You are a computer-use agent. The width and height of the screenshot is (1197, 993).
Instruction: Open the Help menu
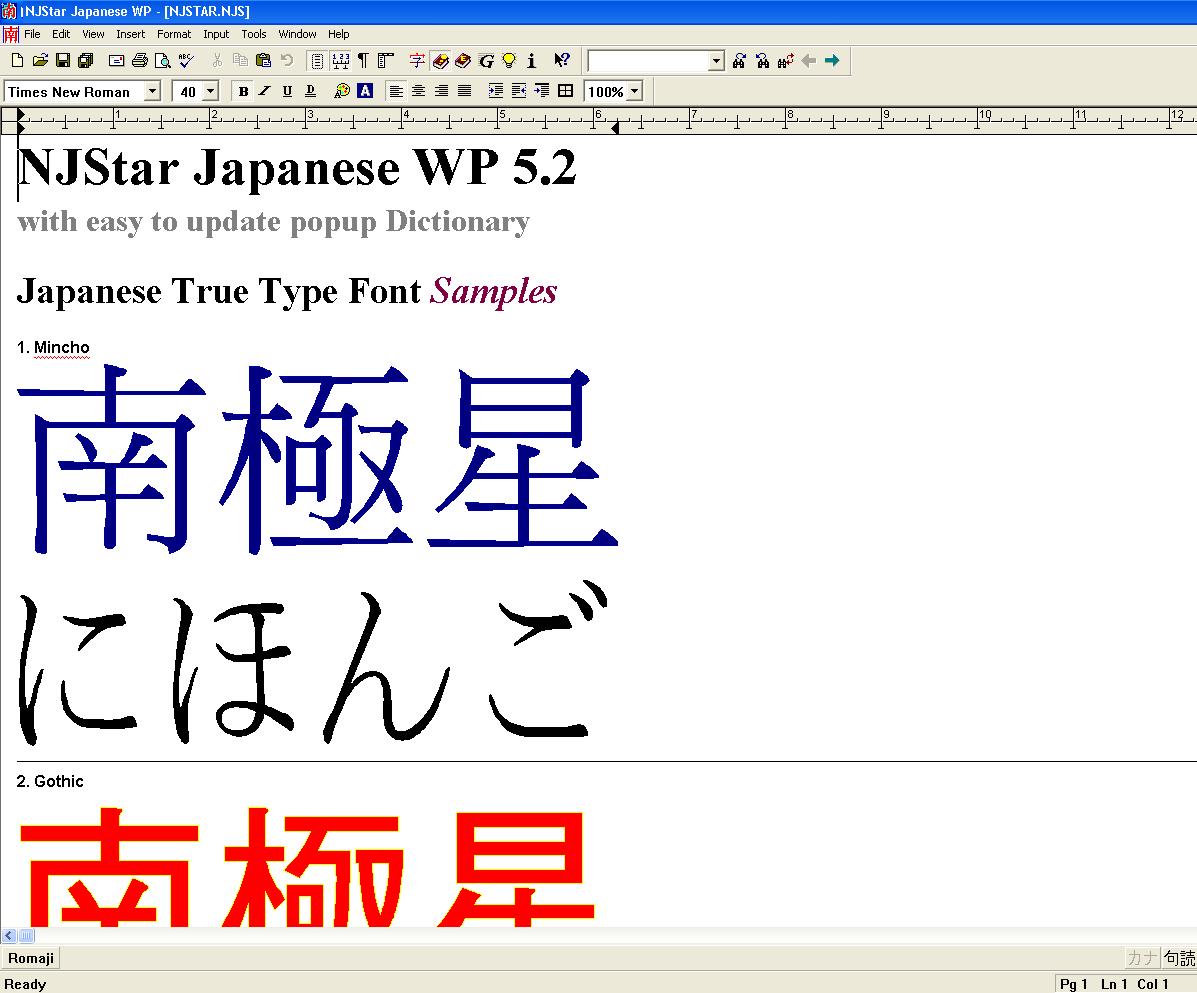coord(338,34)
